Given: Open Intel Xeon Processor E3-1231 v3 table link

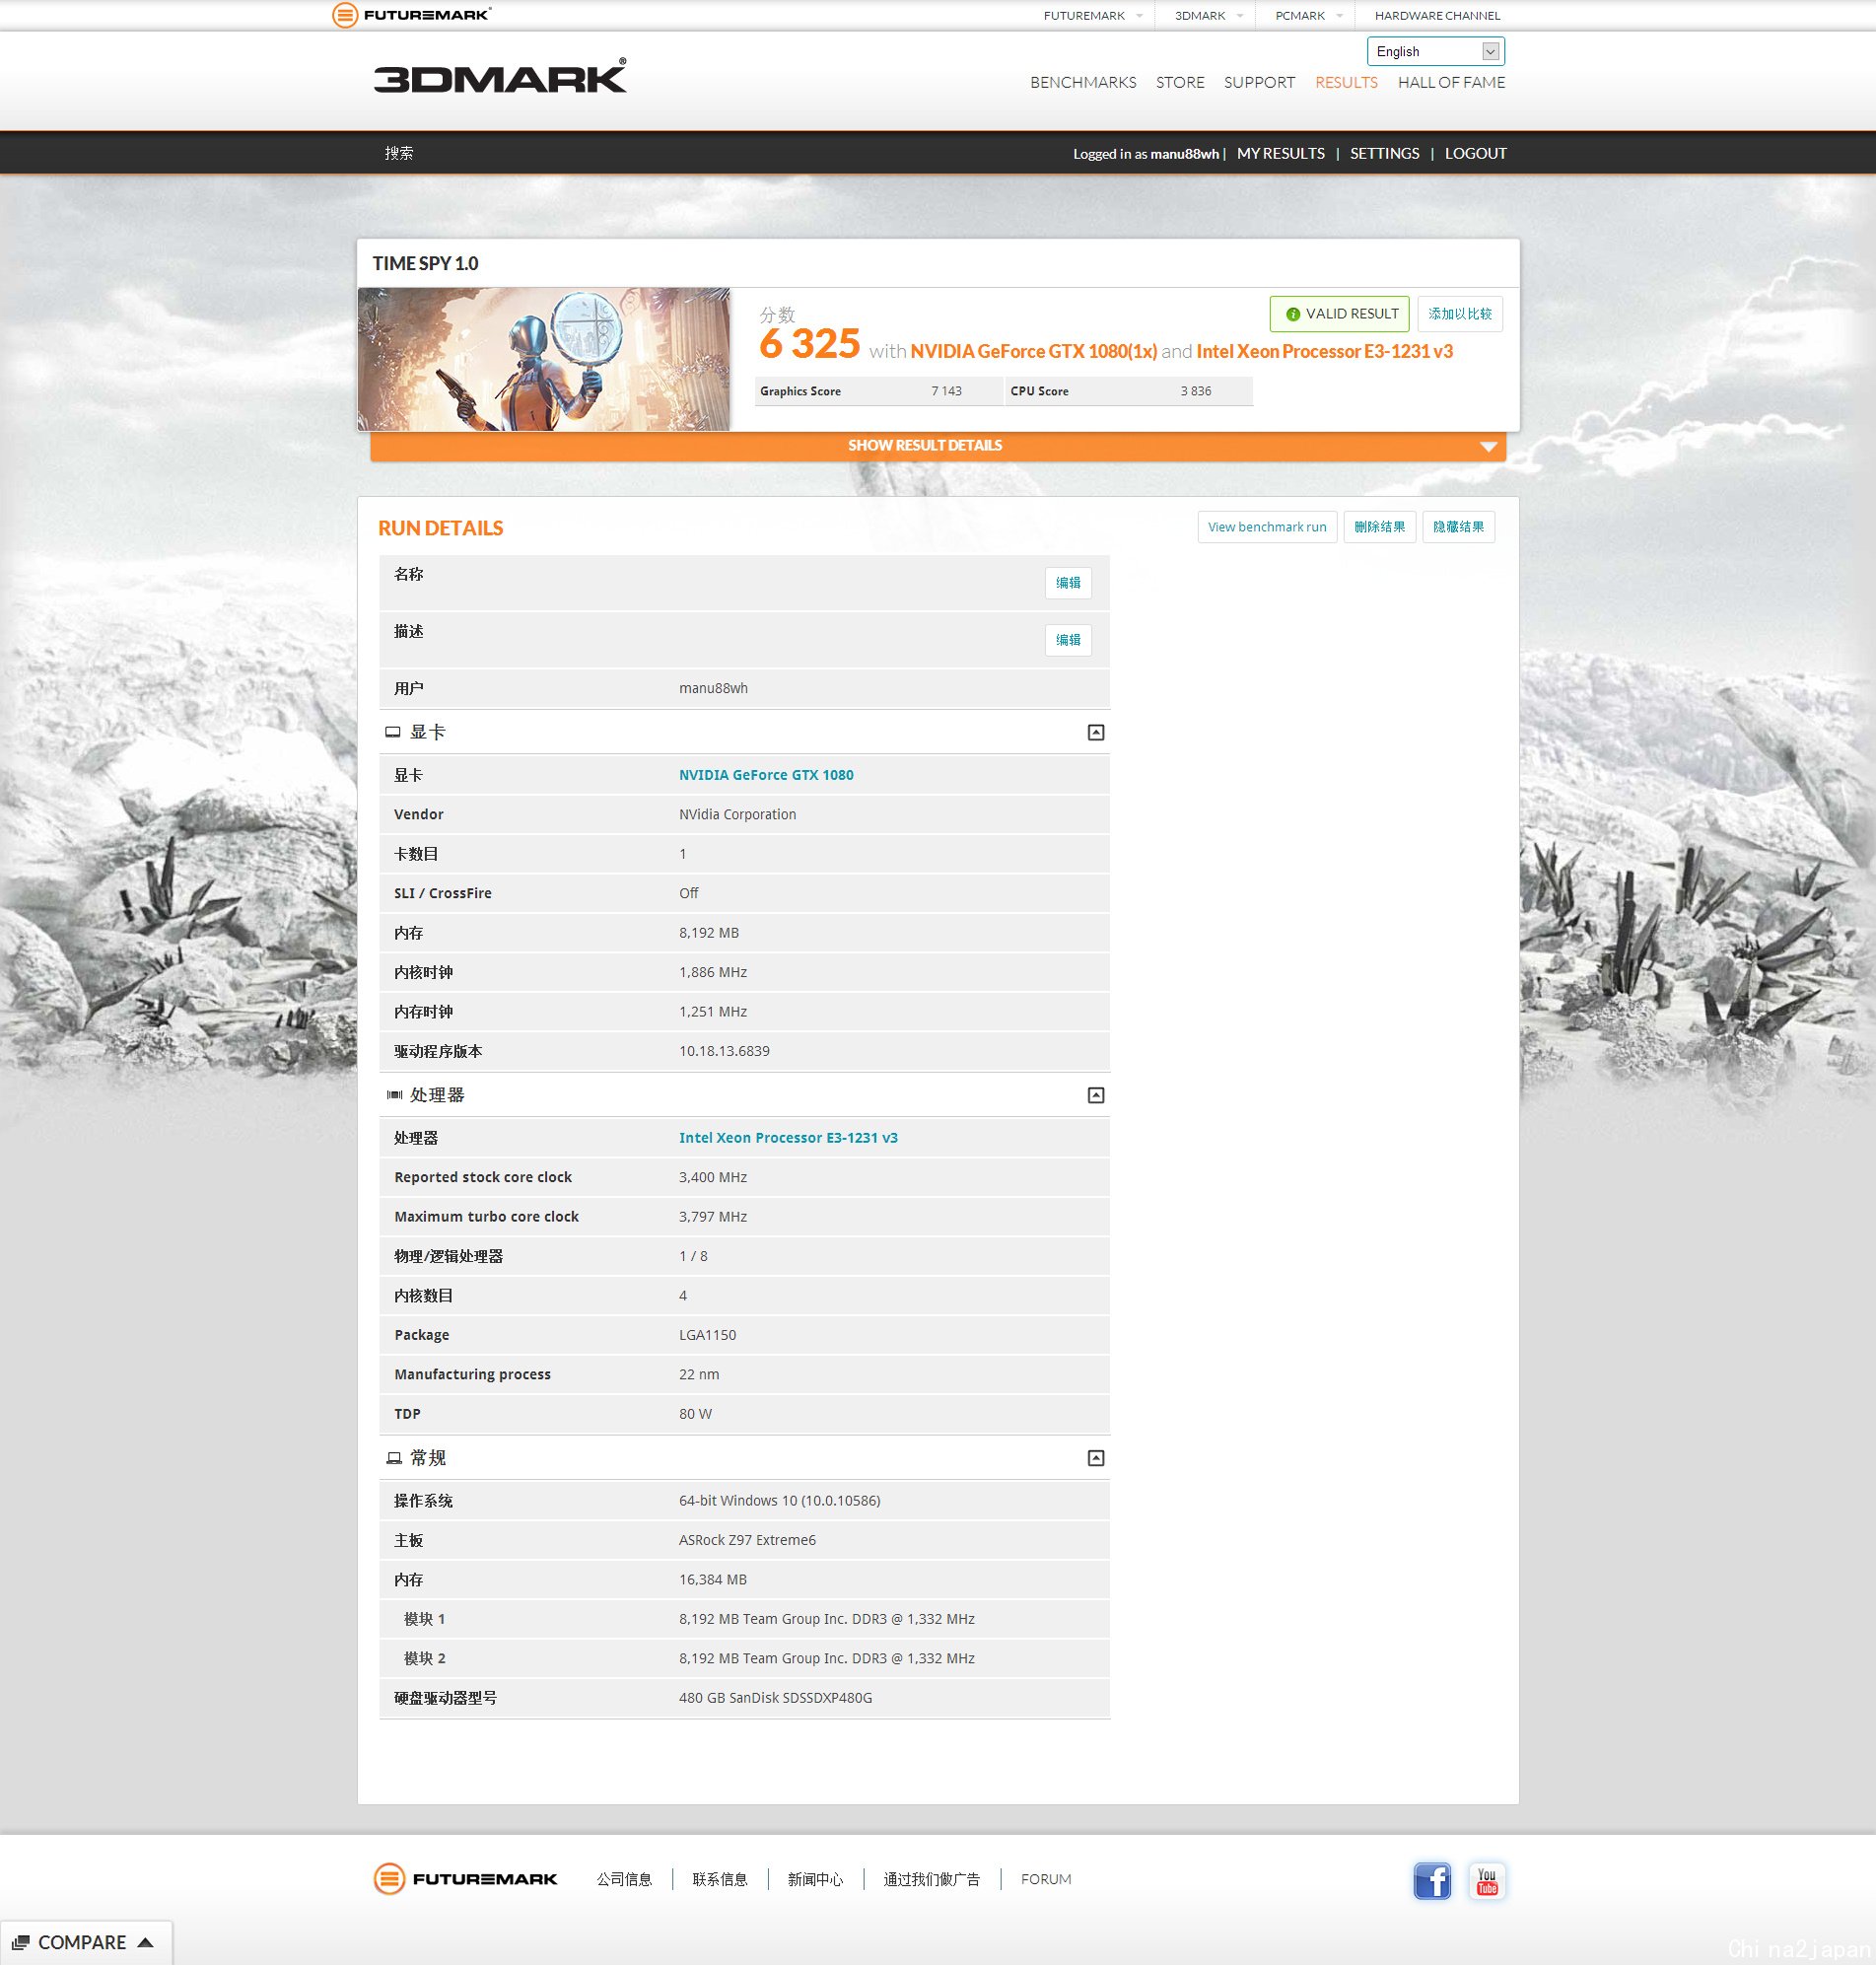Looking at the screenshot, I should tap(788, 1138).
